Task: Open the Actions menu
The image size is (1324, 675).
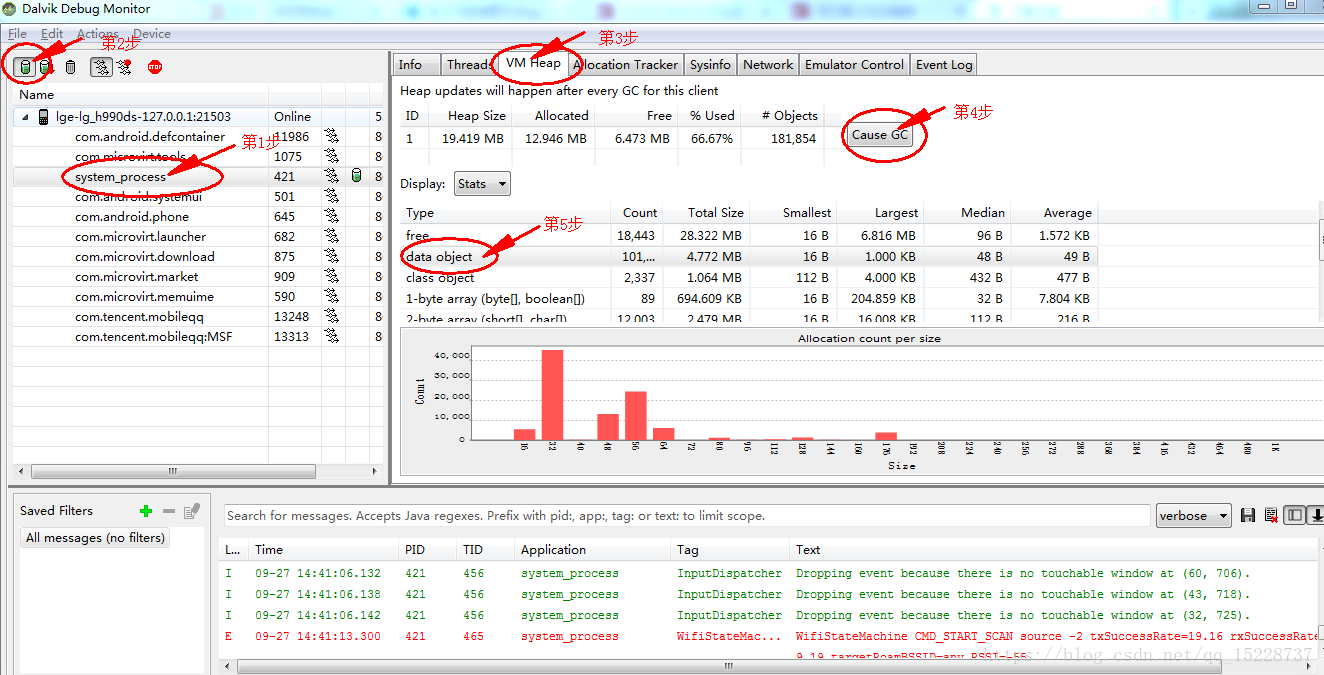Action: coord(98,34)
